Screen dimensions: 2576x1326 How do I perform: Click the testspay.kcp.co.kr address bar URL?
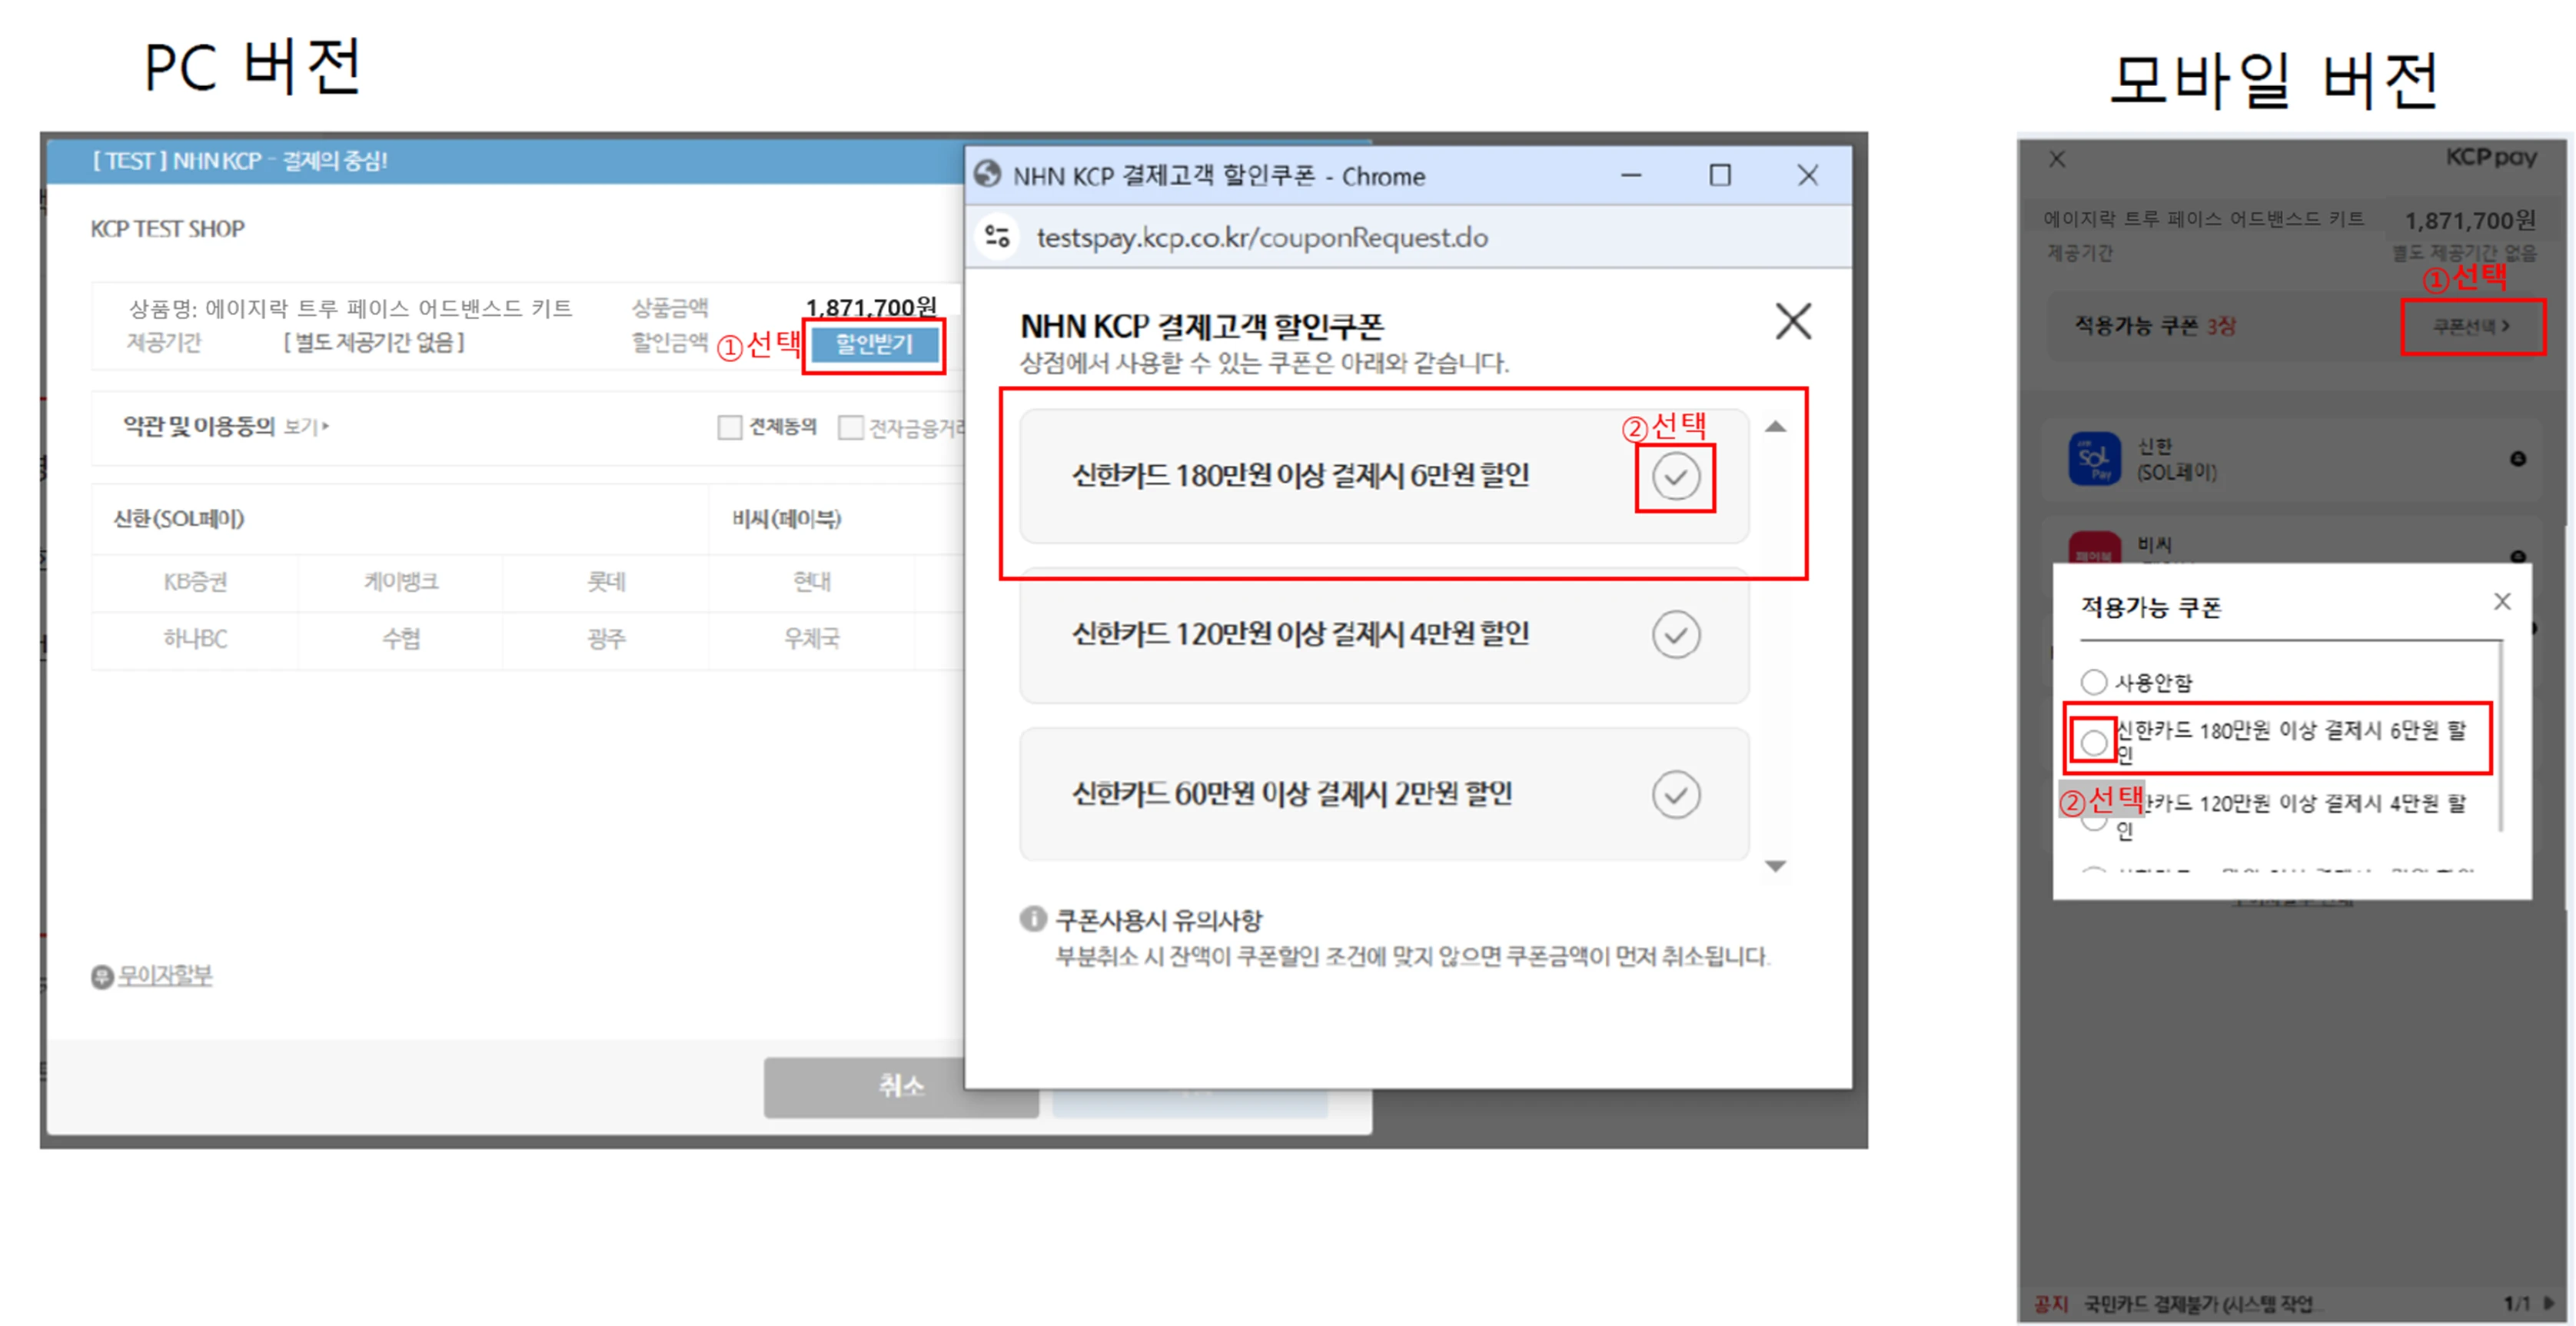1262,238
